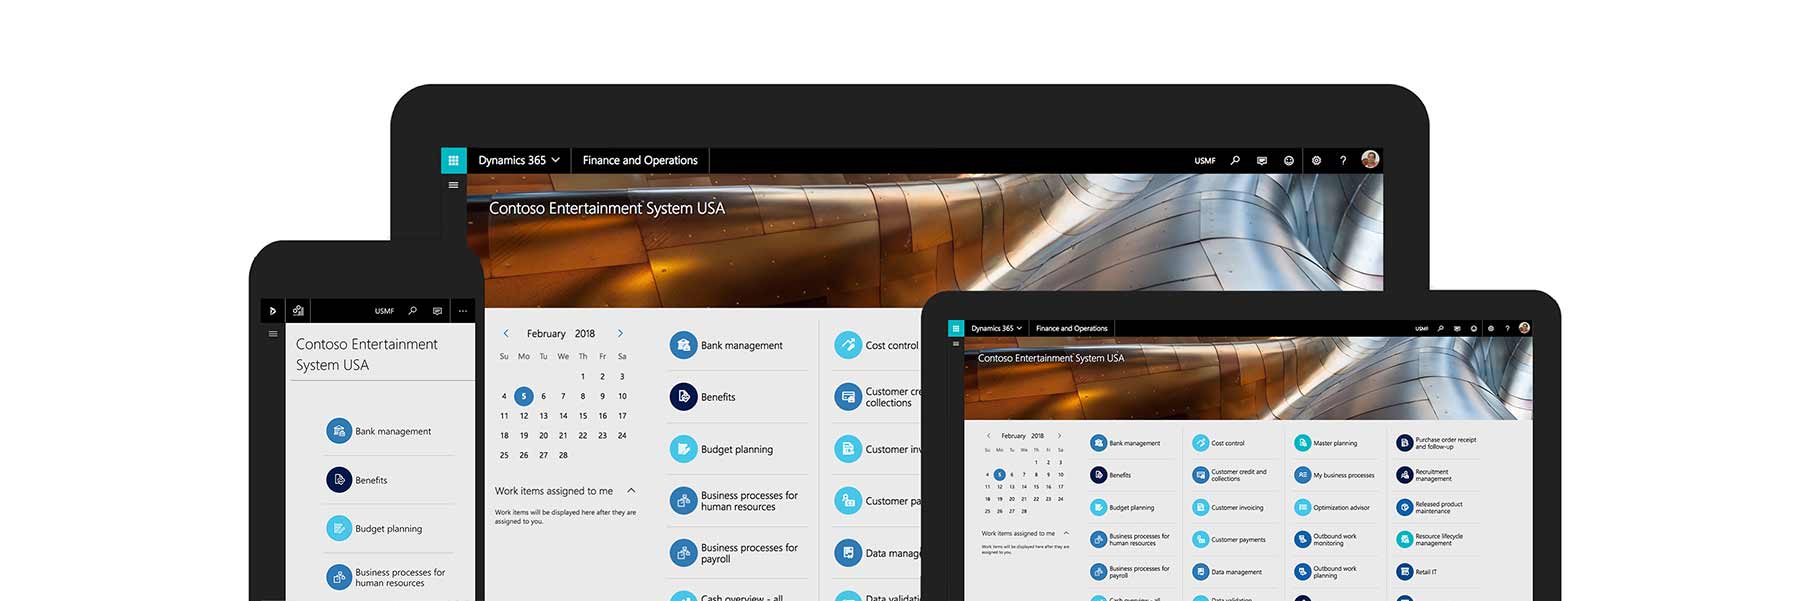Viewport: 1810px width, 601px height.
Task: Open settings gear on large tablet
Action: click(x=1316, y=160)
